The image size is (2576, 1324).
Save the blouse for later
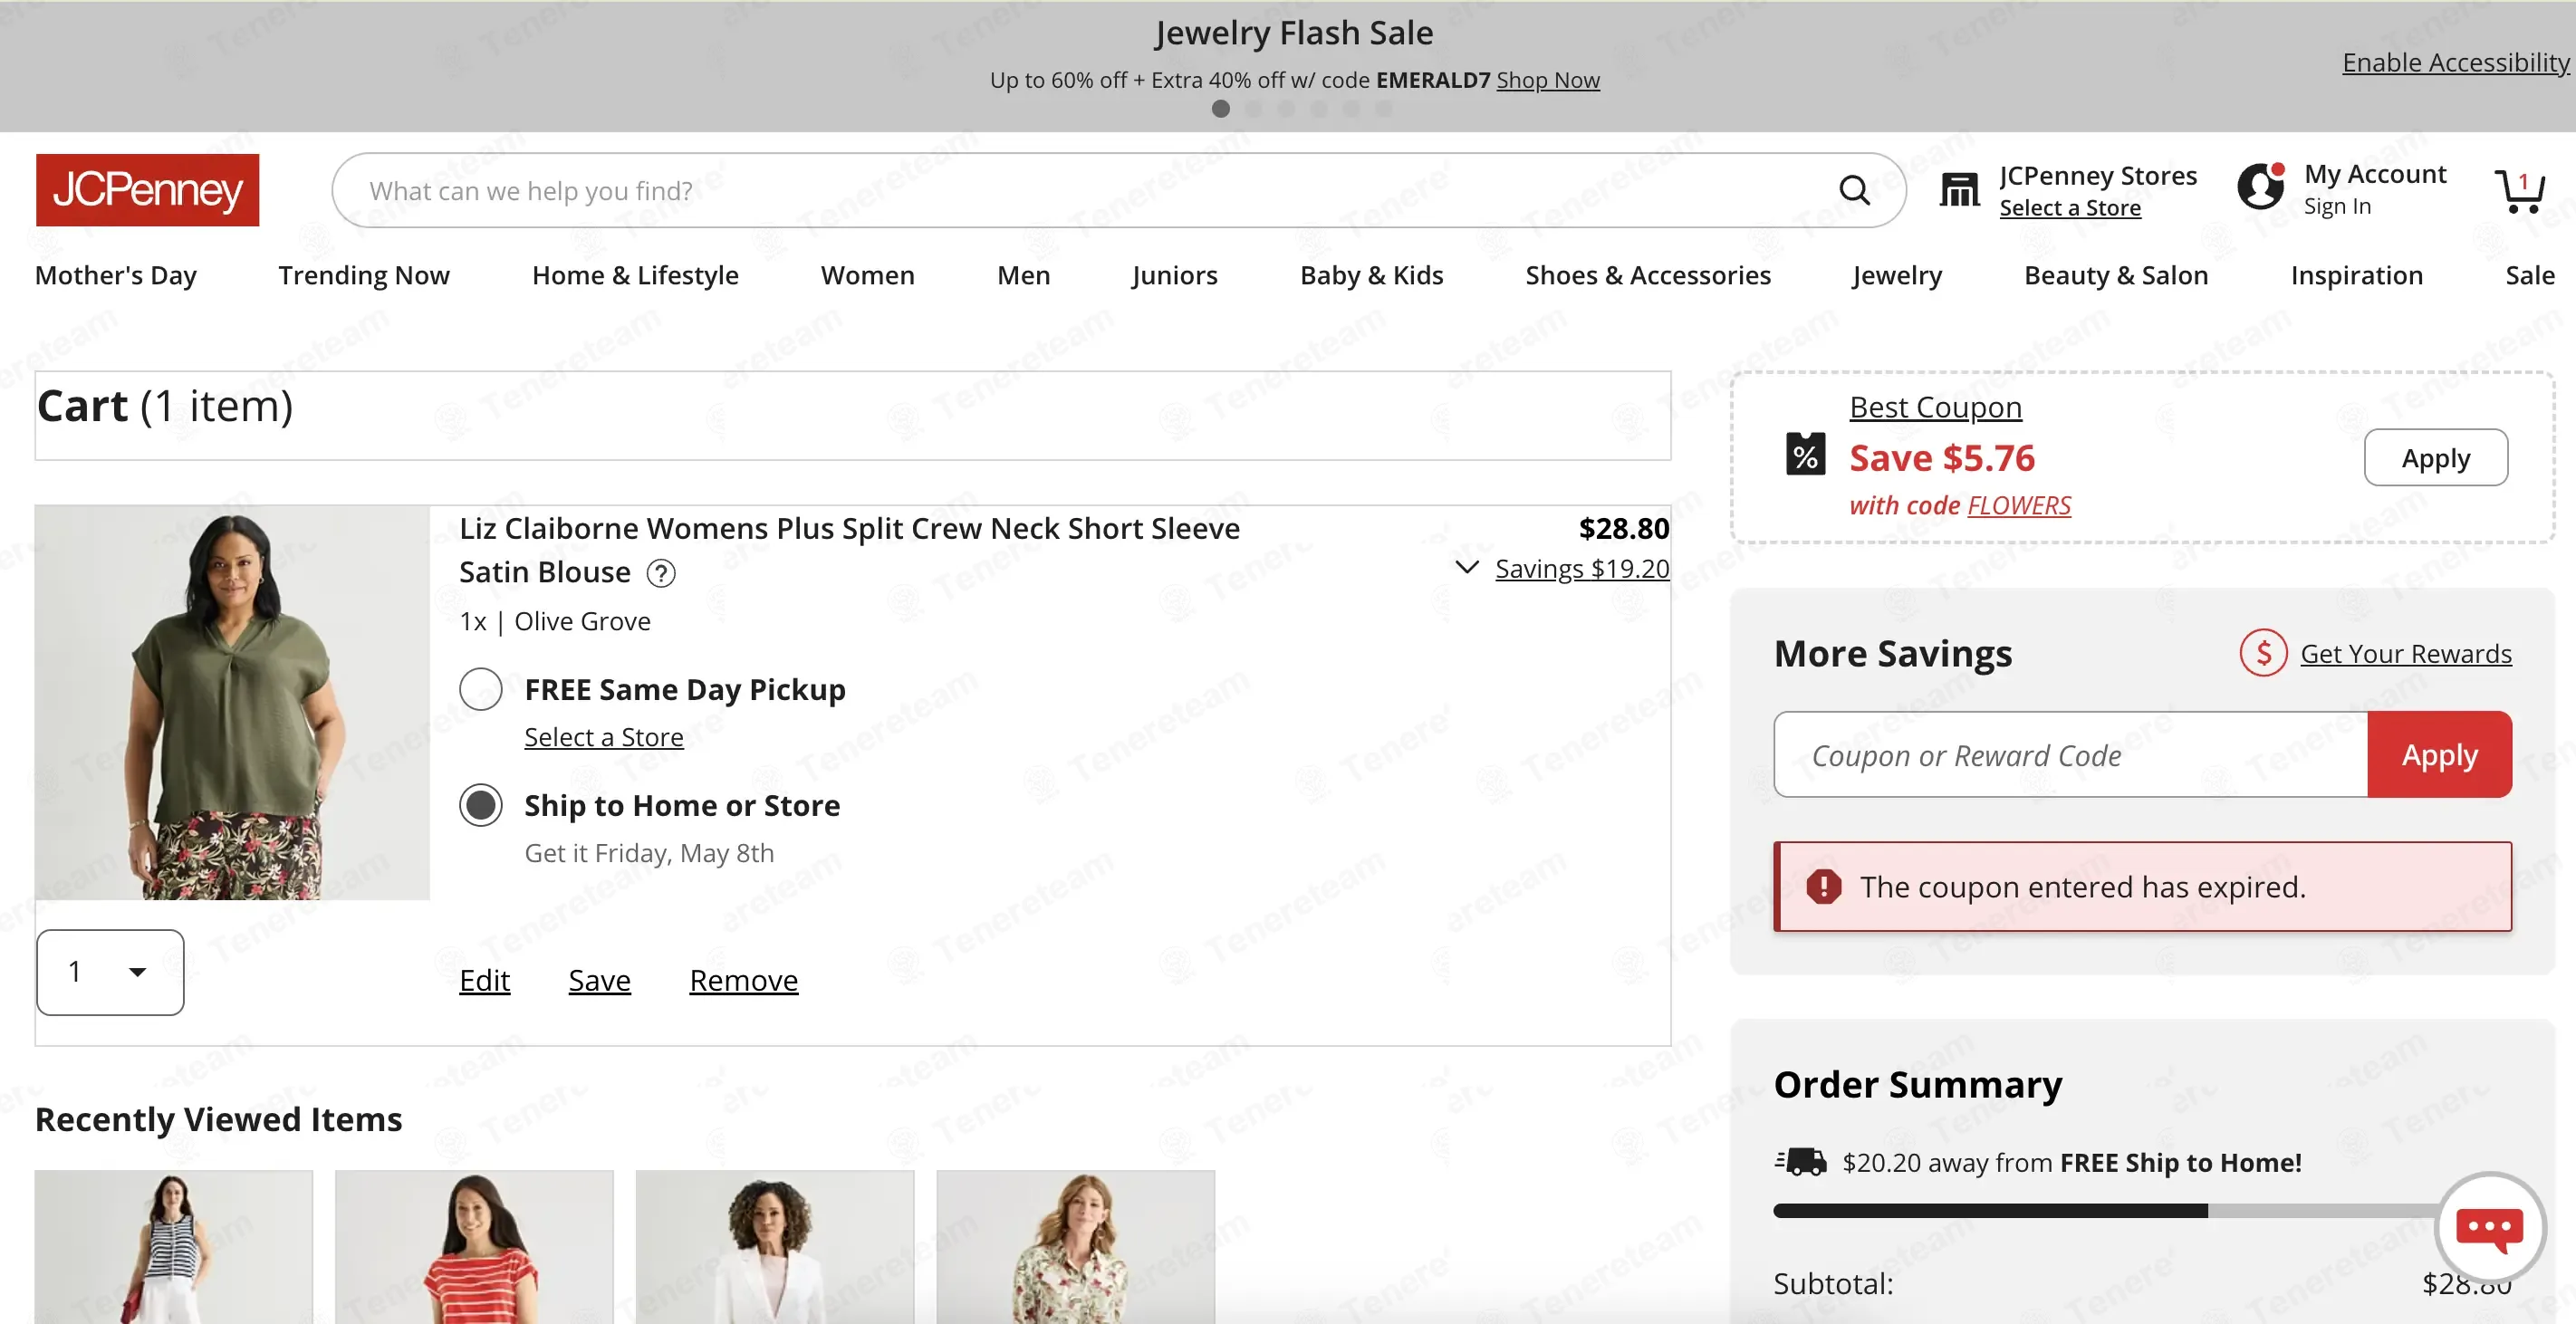tap(599, 980)
